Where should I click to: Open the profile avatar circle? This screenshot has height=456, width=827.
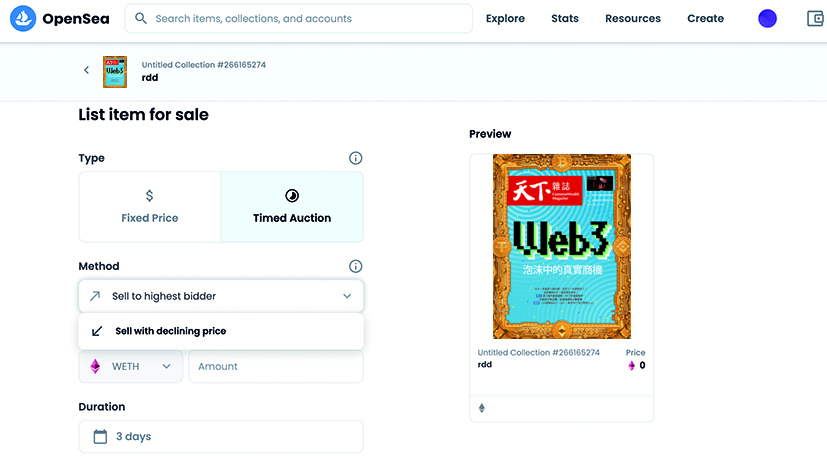tap(768, 18)
